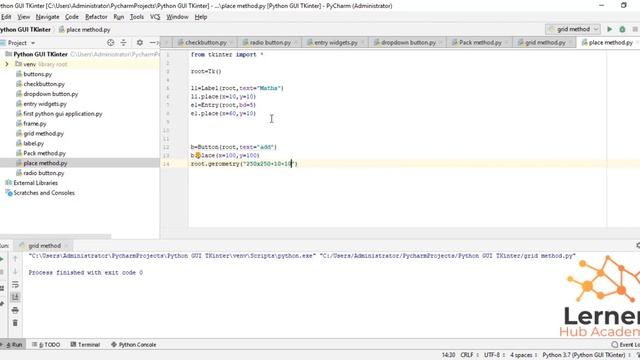Open Pack method.py in project tree
This screenshot has width=640, height=360.
pyautogui.click(x=44, y=153)
